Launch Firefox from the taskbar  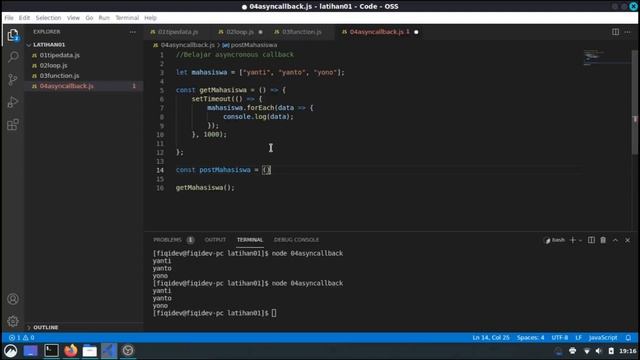pyautogui.click(x=71, y=351)
